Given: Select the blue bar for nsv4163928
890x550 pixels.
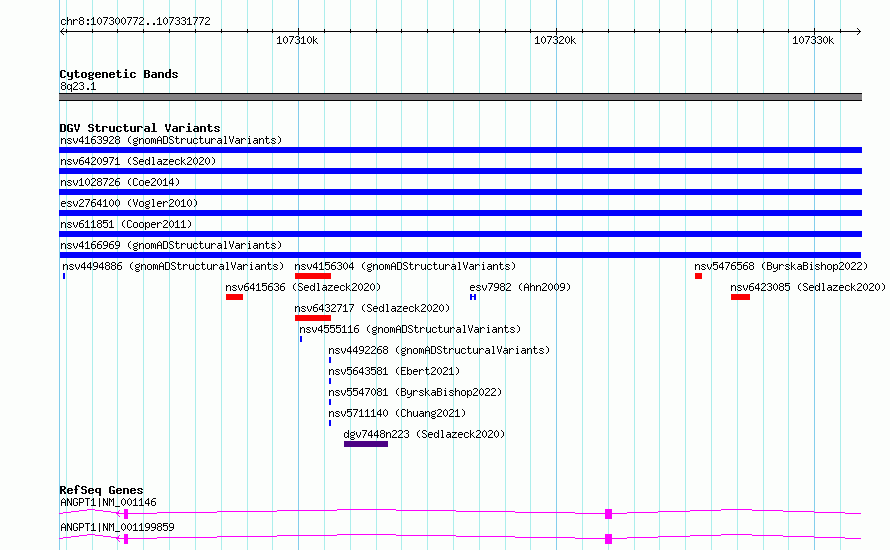Looking at the screenshot, I should [x=460, y=150].
